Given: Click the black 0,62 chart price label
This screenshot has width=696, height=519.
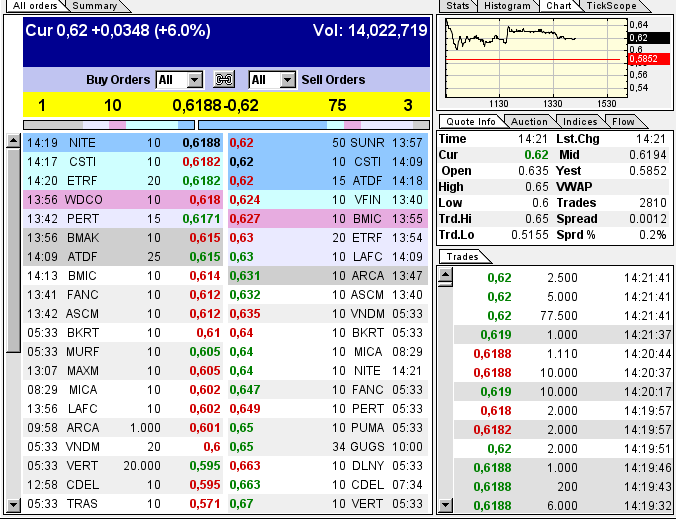Looking at the screenshot, I should click(649, 38).
